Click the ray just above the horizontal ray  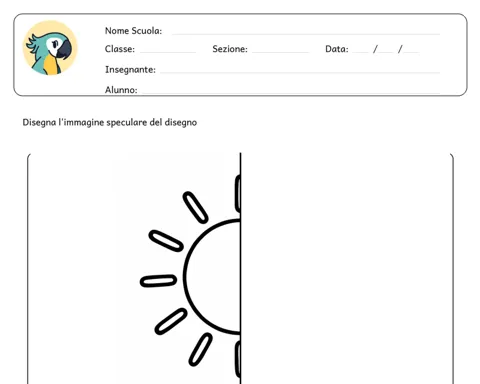coord(166,241)
